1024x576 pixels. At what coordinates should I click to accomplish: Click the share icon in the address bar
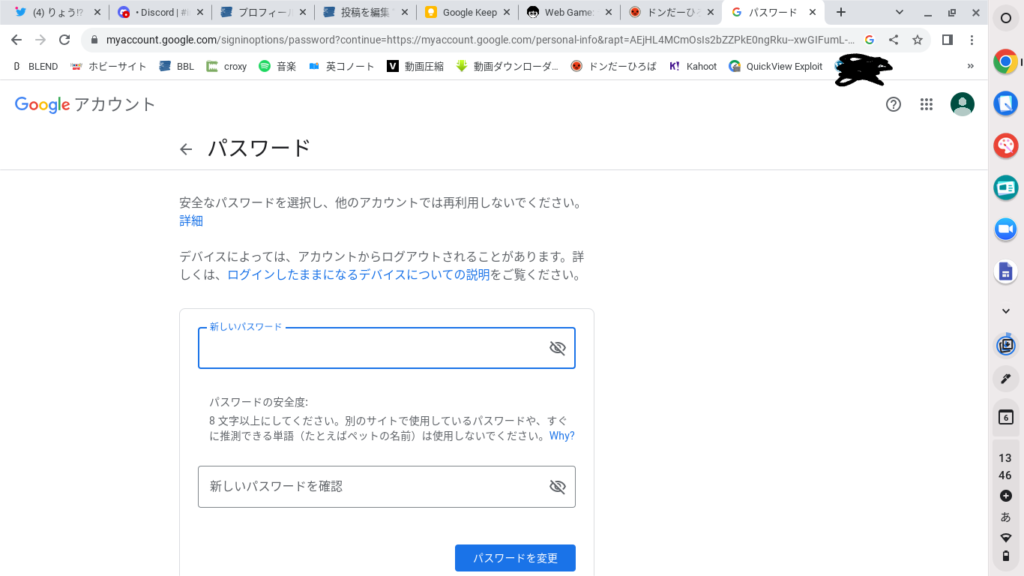[x=893, y=40]
